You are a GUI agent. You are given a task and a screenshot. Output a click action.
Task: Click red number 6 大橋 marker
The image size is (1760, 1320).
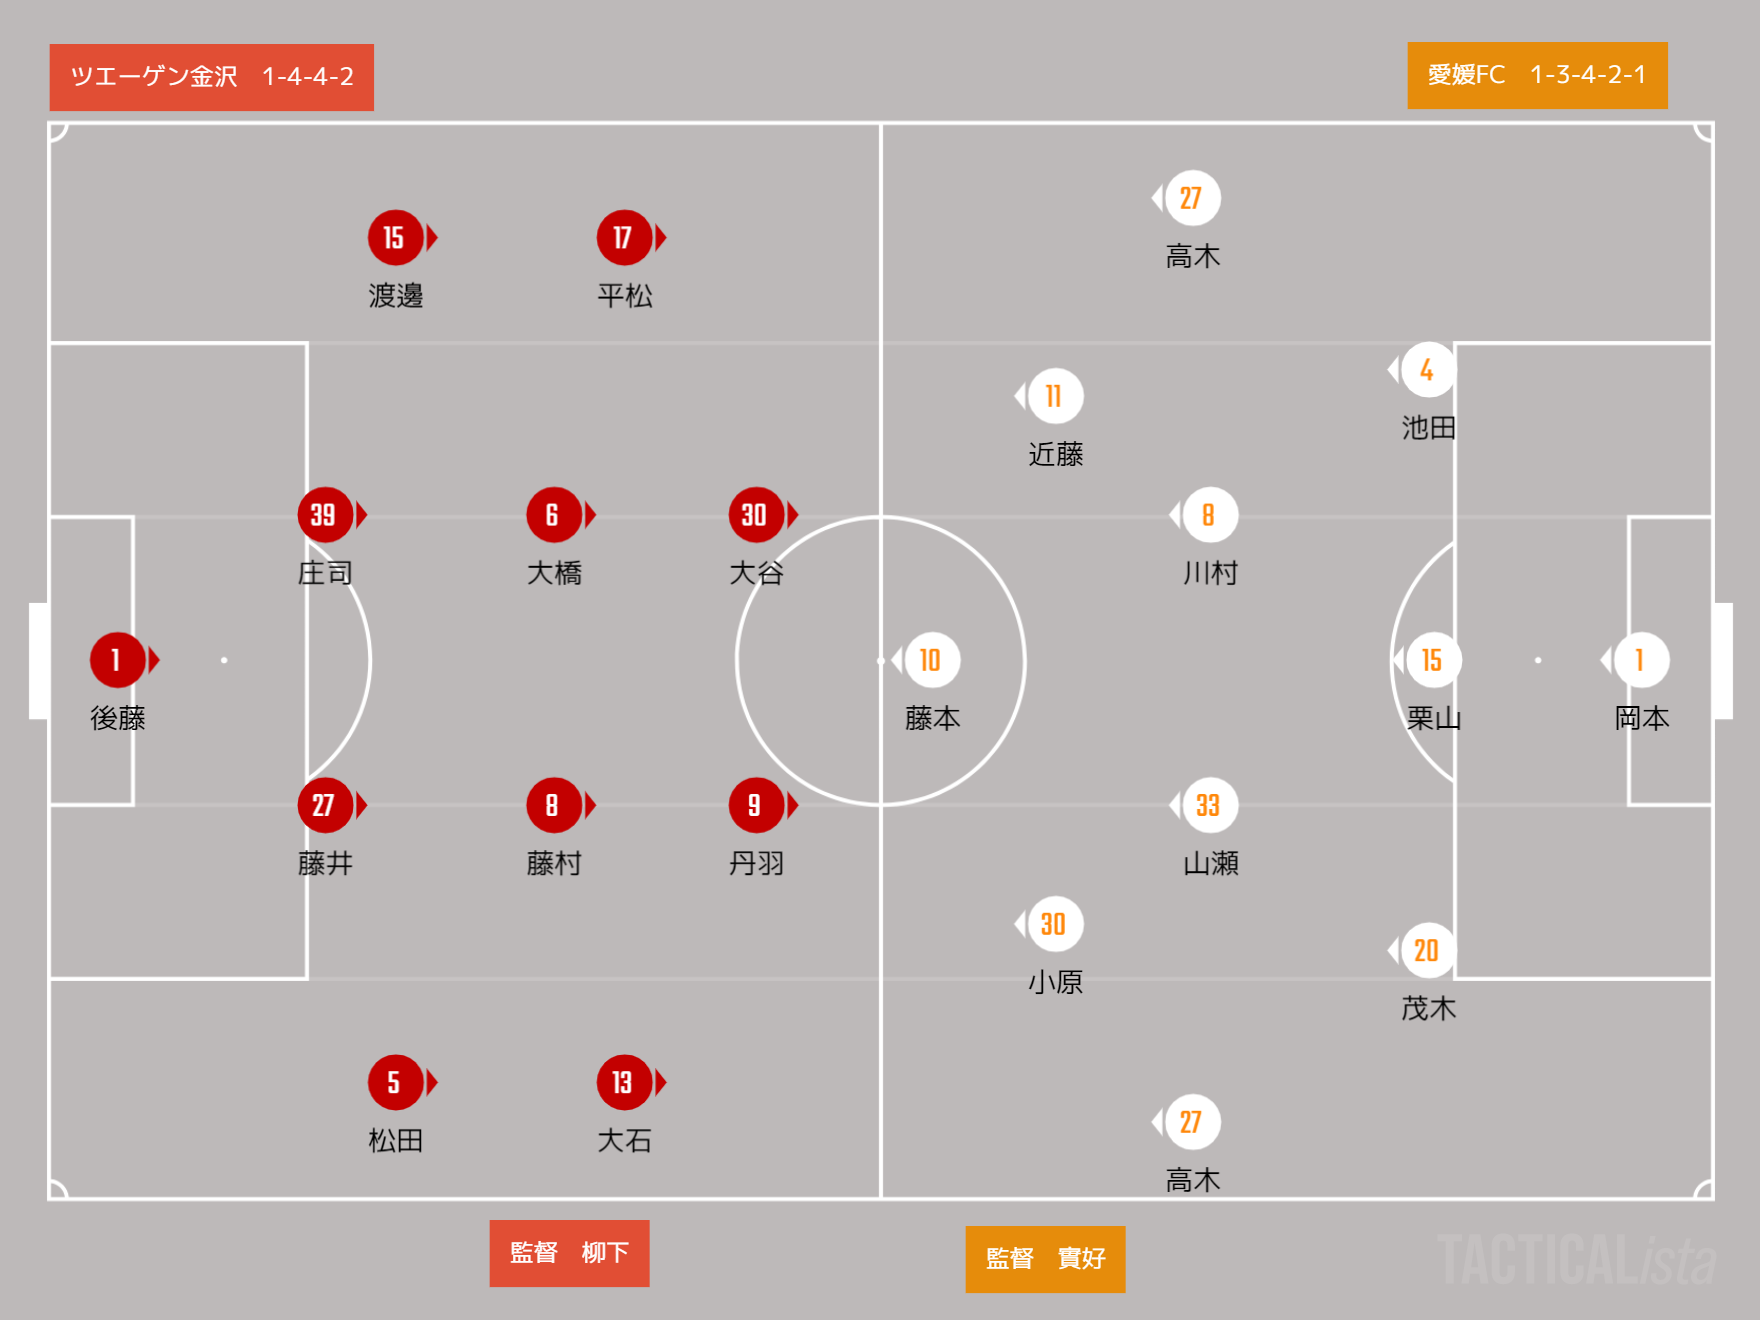point(554,515)
